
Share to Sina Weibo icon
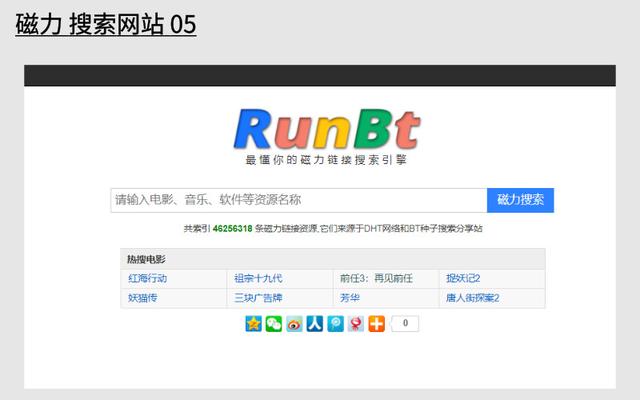tap(294, 324)
